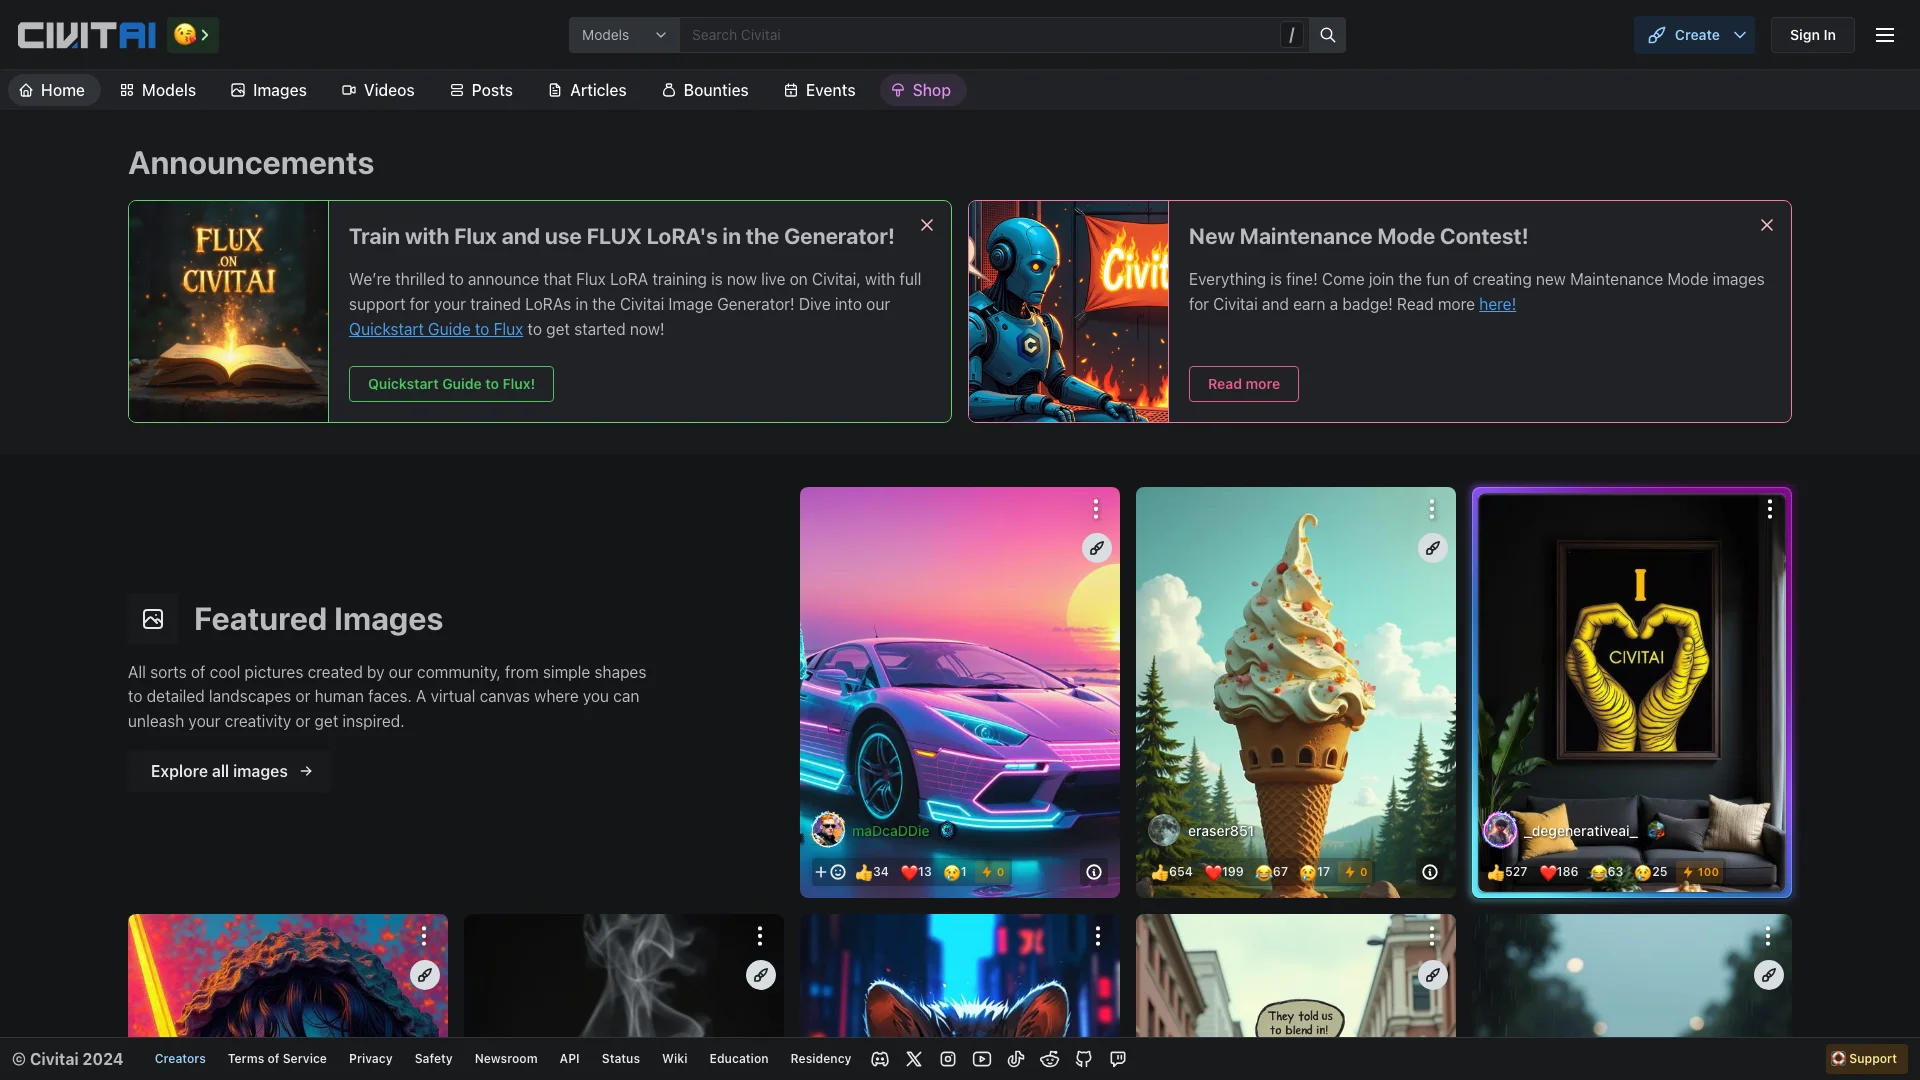Viewport: 1920px width, 1080px height.
Task: Select the Articles navigation tab
Action: 596,88
